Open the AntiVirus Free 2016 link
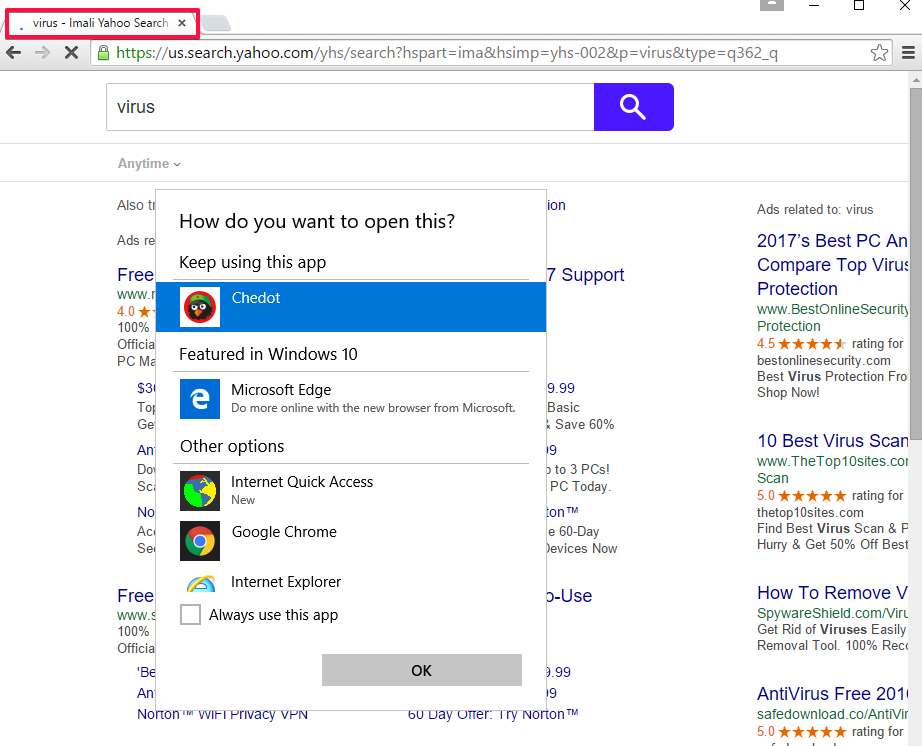 click(832, 693)
